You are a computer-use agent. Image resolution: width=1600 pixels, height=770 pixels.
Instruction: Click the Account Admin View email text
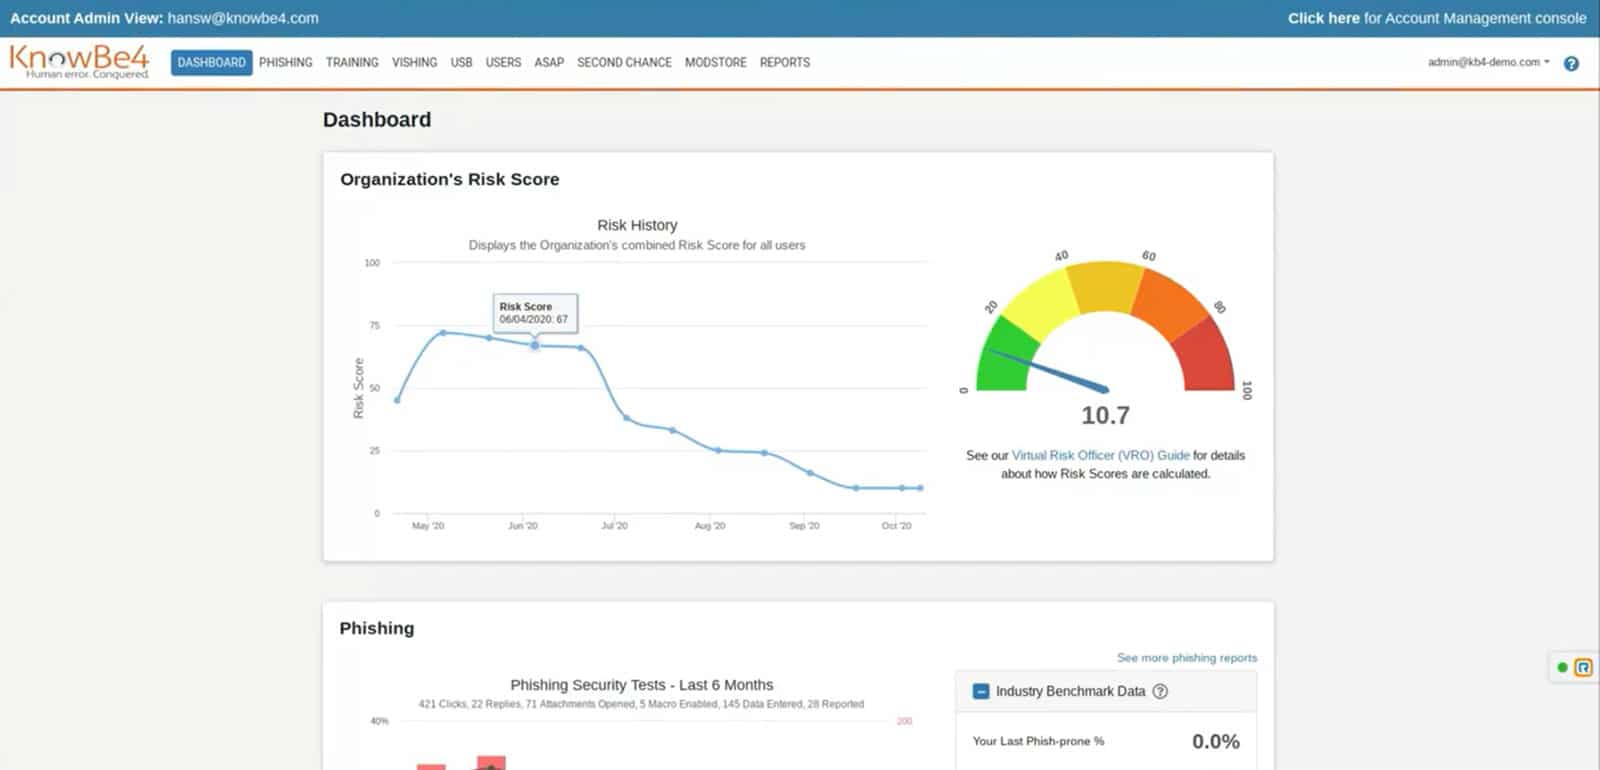(x=243, y=18)
